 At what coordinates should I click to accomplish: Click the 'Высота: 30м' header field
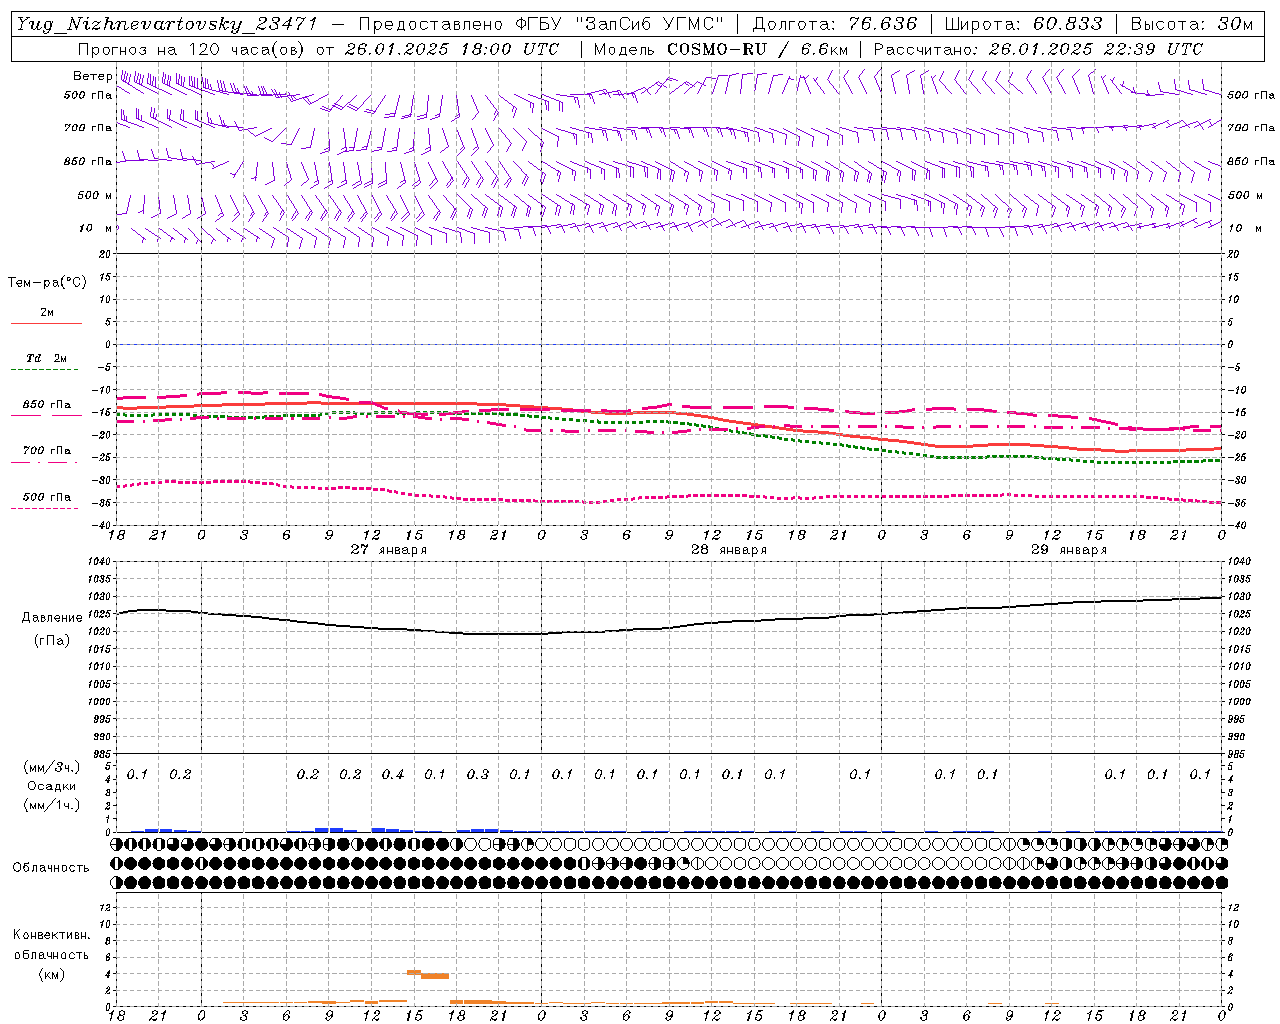(x=1191, y=24)
